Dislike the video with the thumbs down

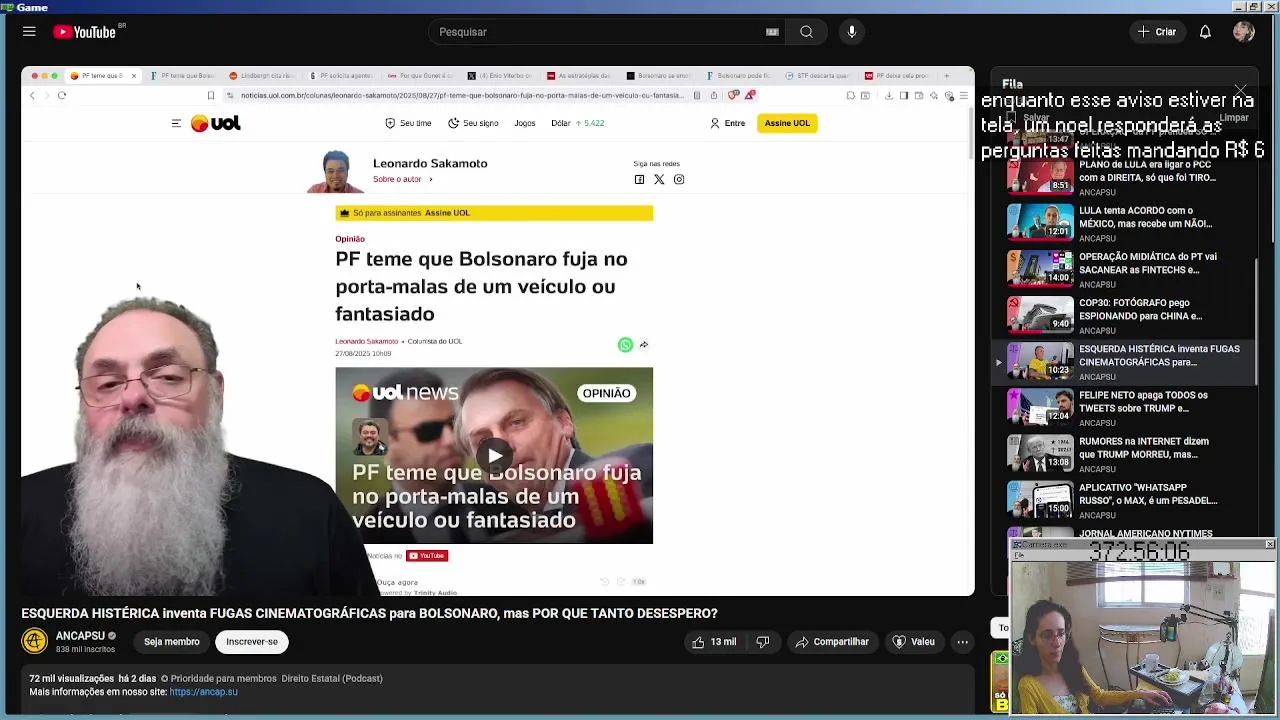pyautogui.click(x=762, y=642)
